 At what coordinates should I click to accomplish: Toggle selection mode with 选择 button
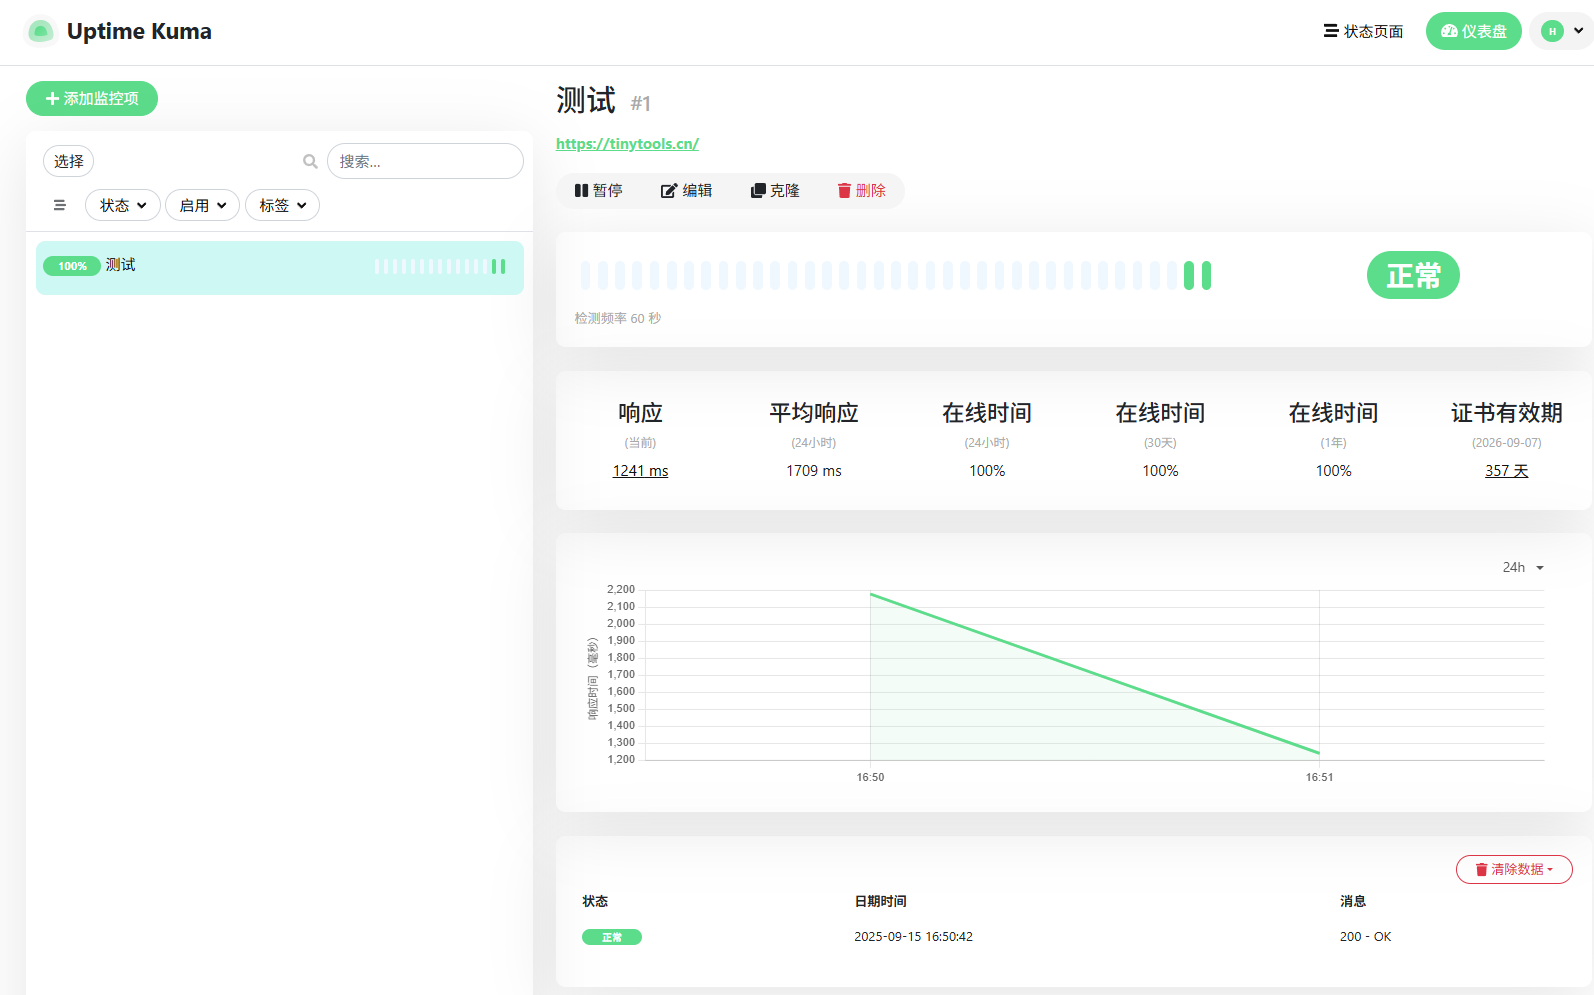tap(68, 161)
